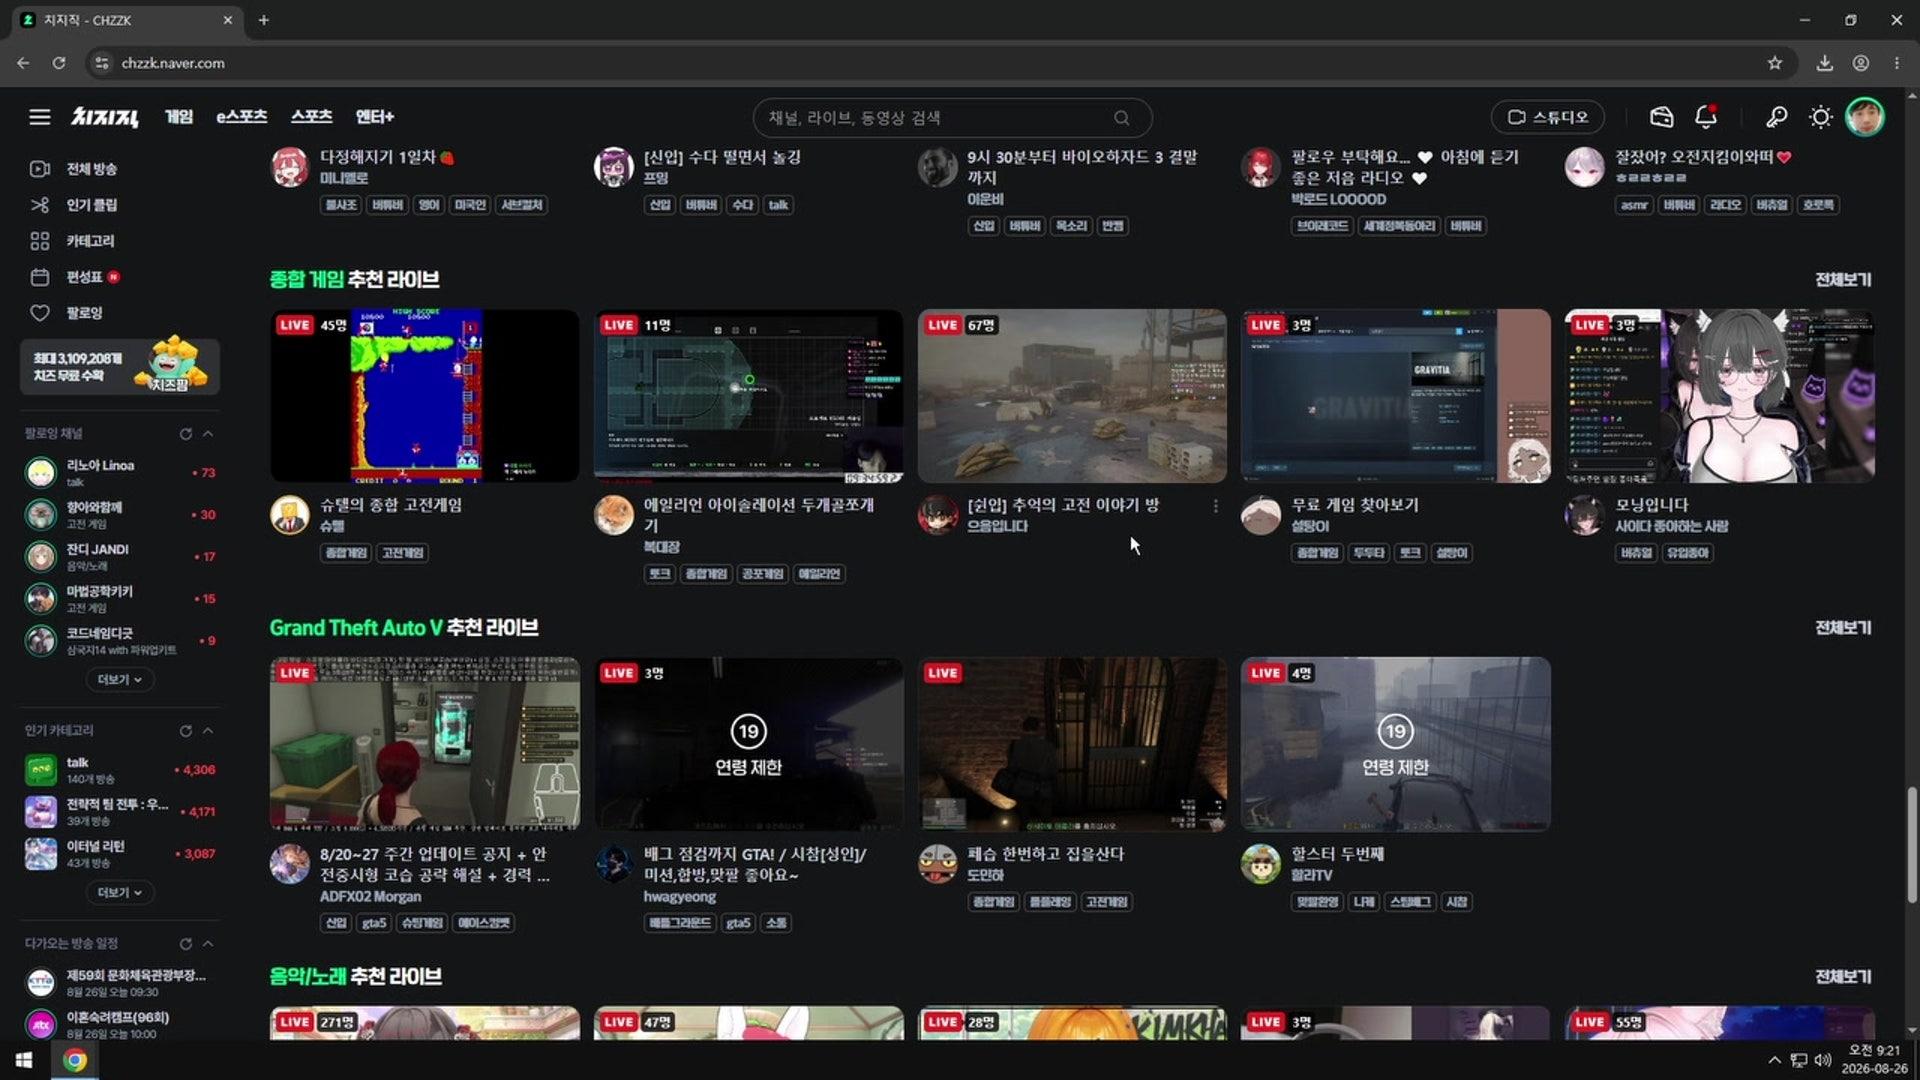Open the notification bell
The image size is (1920, 1080).
pos(1706,117)
